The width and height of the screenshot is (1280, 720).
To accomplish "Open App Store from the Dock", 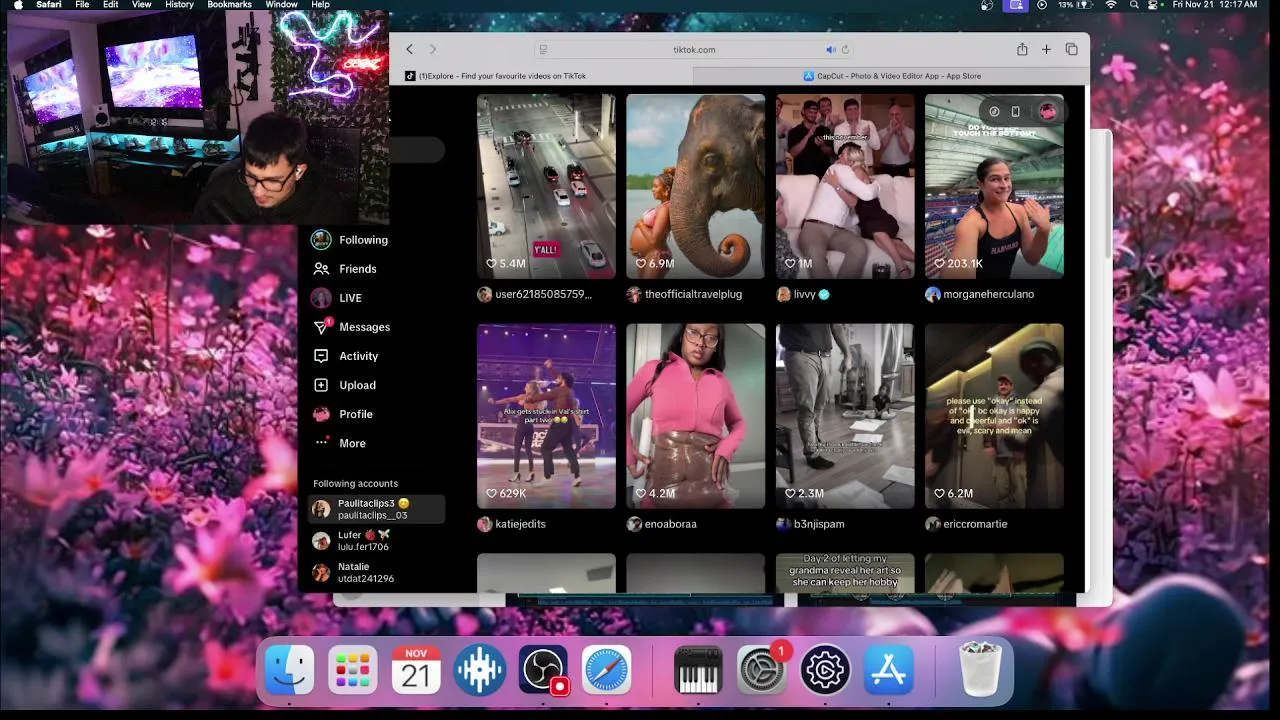I will click(889, 669).
